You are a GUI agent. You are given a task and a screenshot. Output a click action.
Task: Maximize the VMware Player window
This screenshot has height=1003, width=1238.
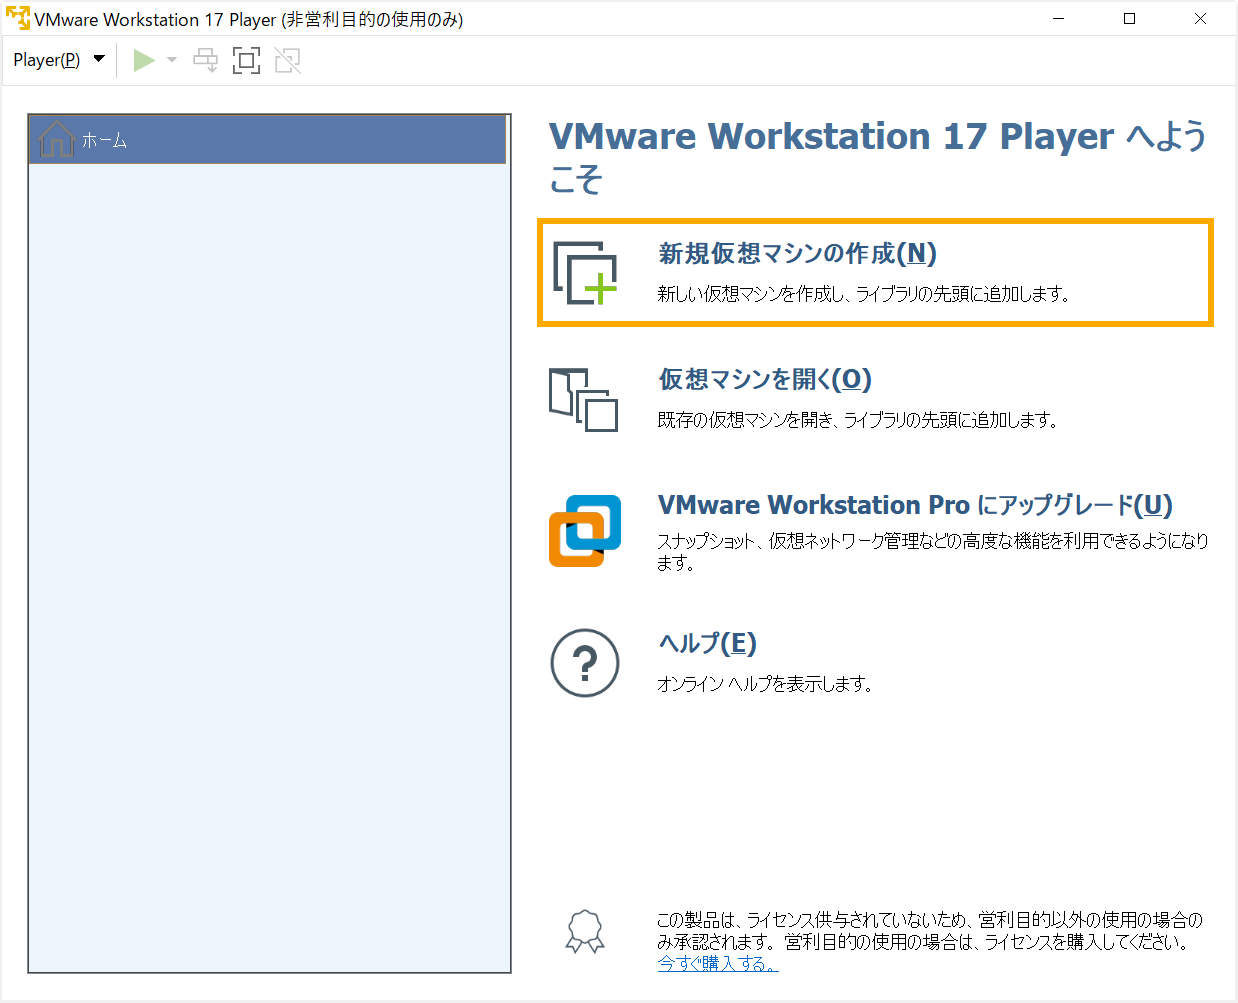[1129, 19]
